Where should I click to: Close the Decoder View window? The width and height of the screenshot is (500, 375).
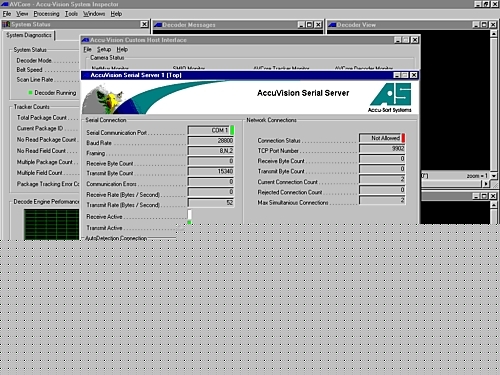click(493, 25)
